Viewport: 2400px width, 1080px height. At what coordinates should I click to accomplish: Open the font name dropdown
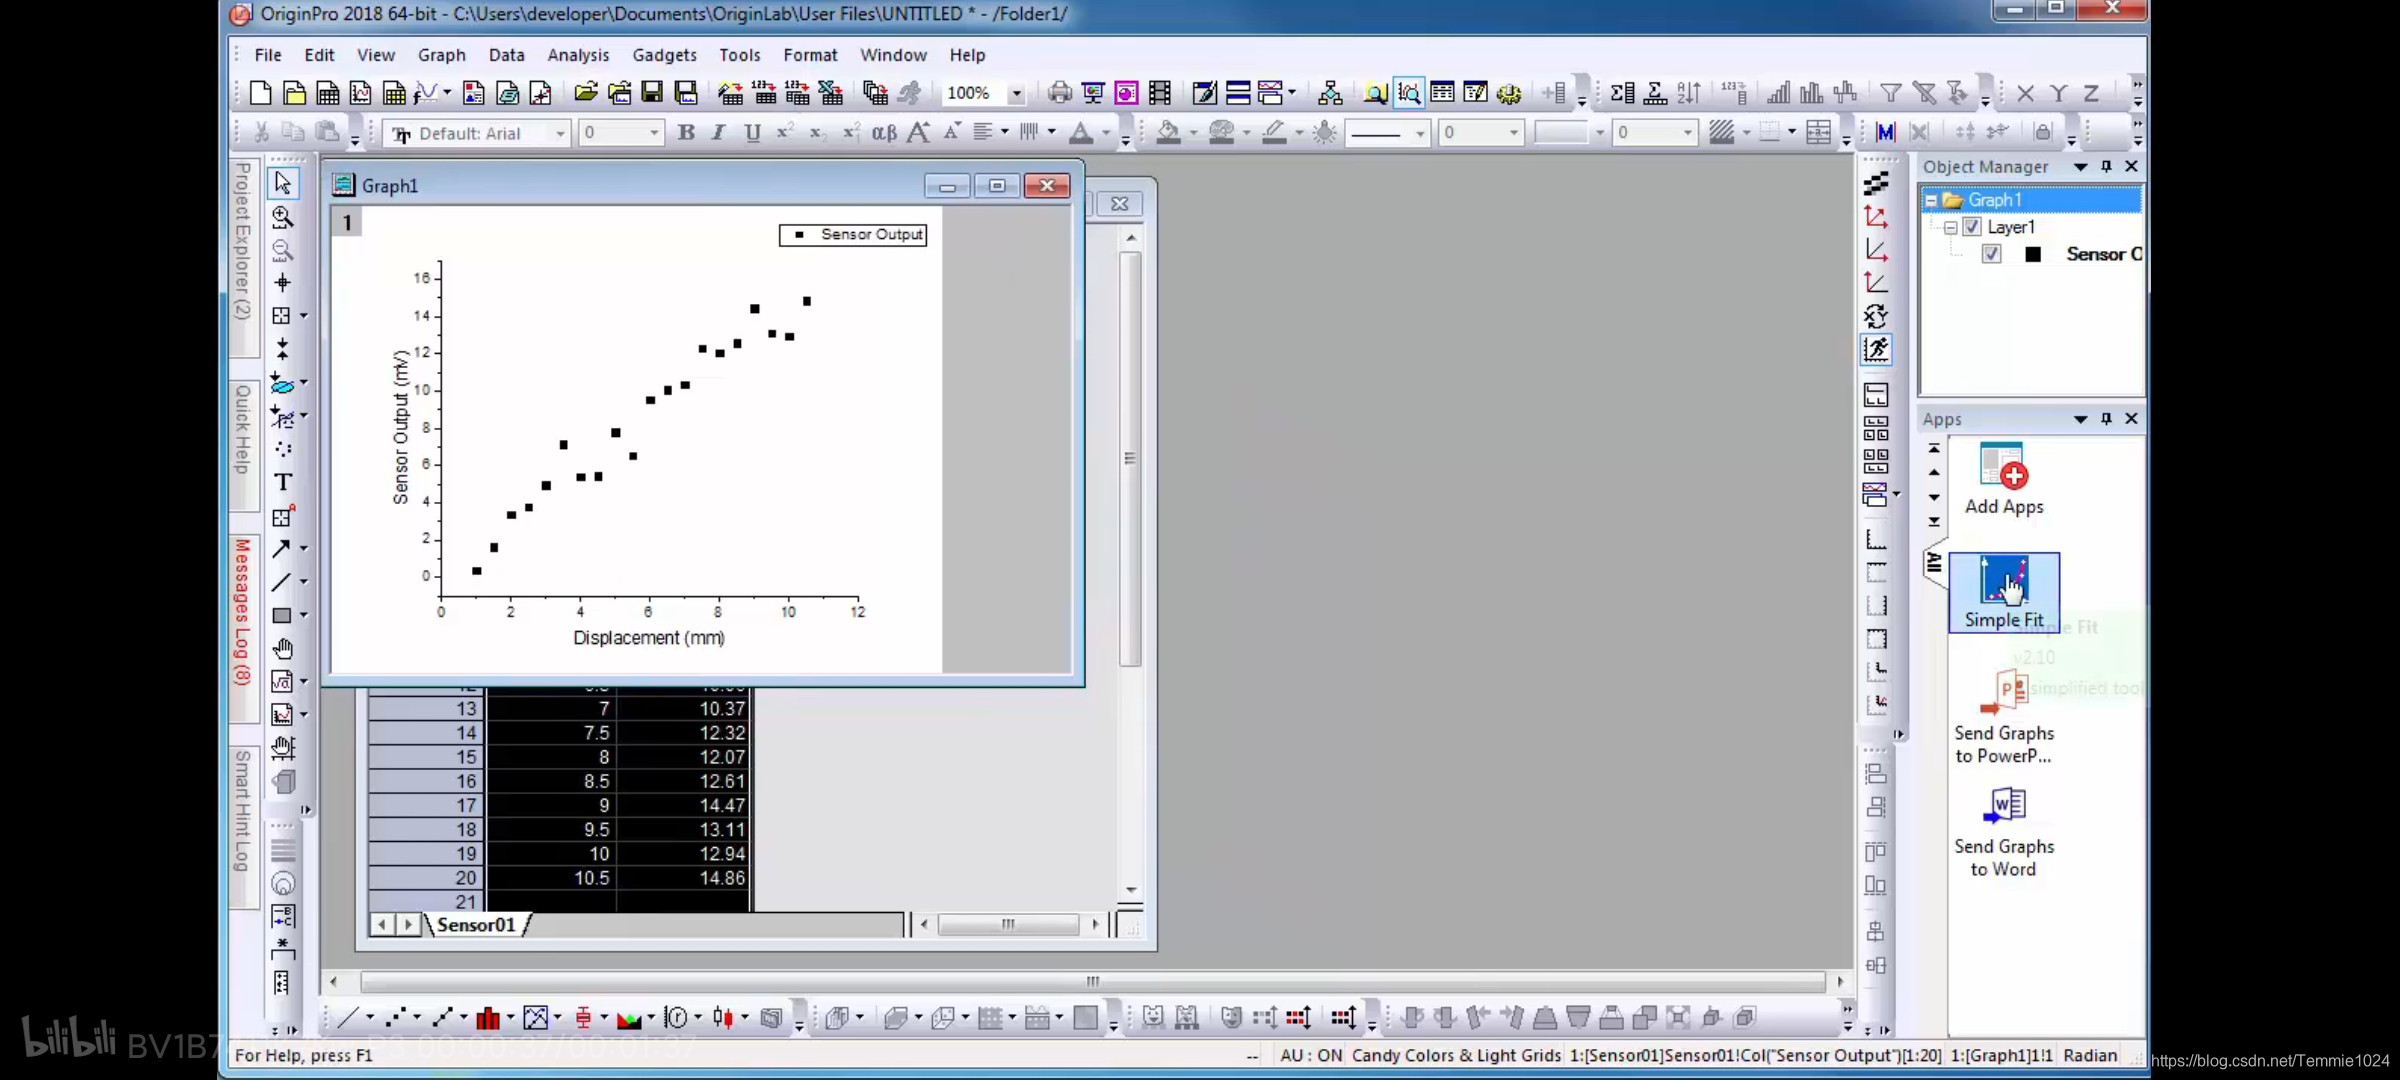click(x=560, y=133)
